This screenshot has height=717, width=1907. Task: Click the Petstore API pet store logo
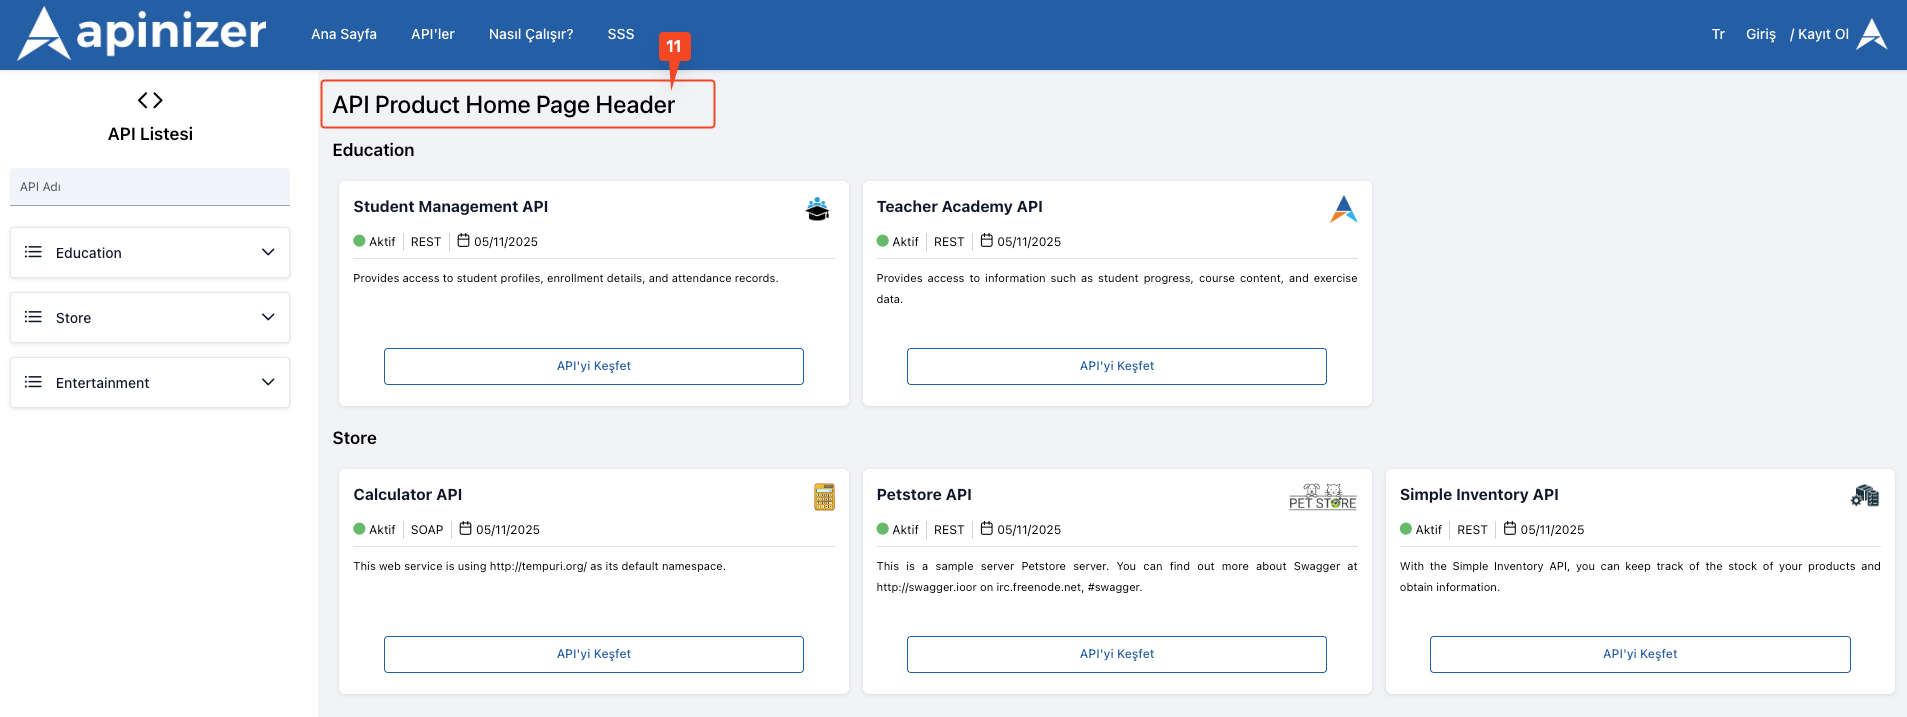[x=1322, y=497]
